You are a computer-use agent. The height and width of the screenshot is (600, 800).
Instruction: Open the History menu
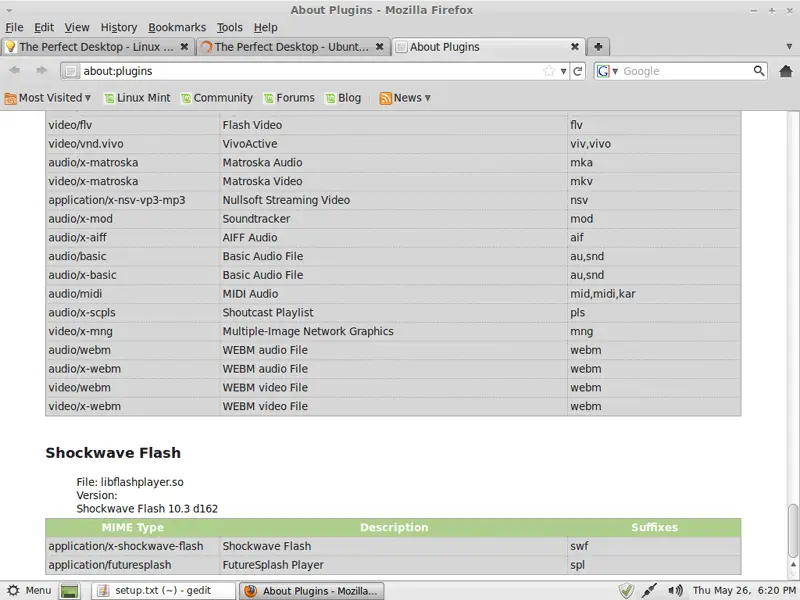tap(119, 28)
